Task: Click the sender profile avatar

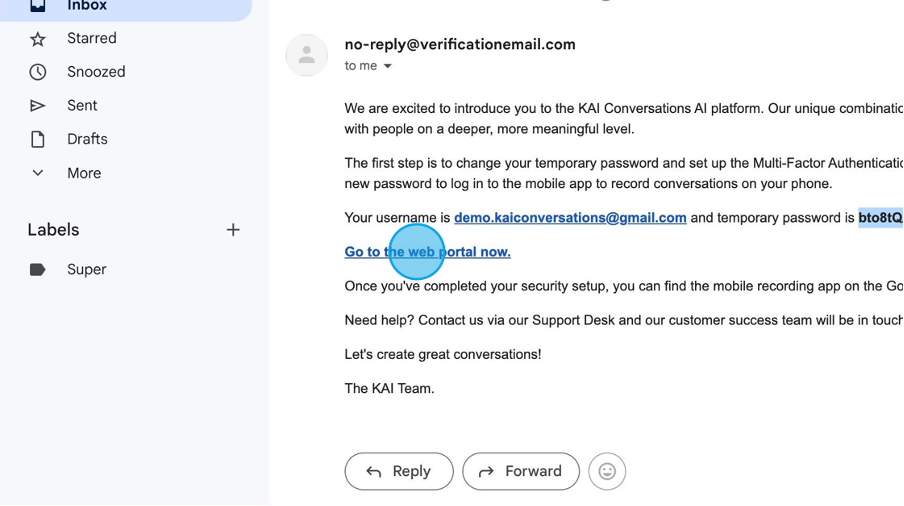Action: 307,55
